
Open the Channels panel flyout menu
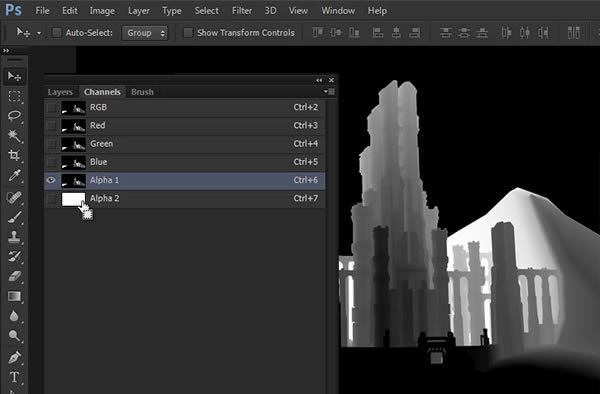click(329, 91)
